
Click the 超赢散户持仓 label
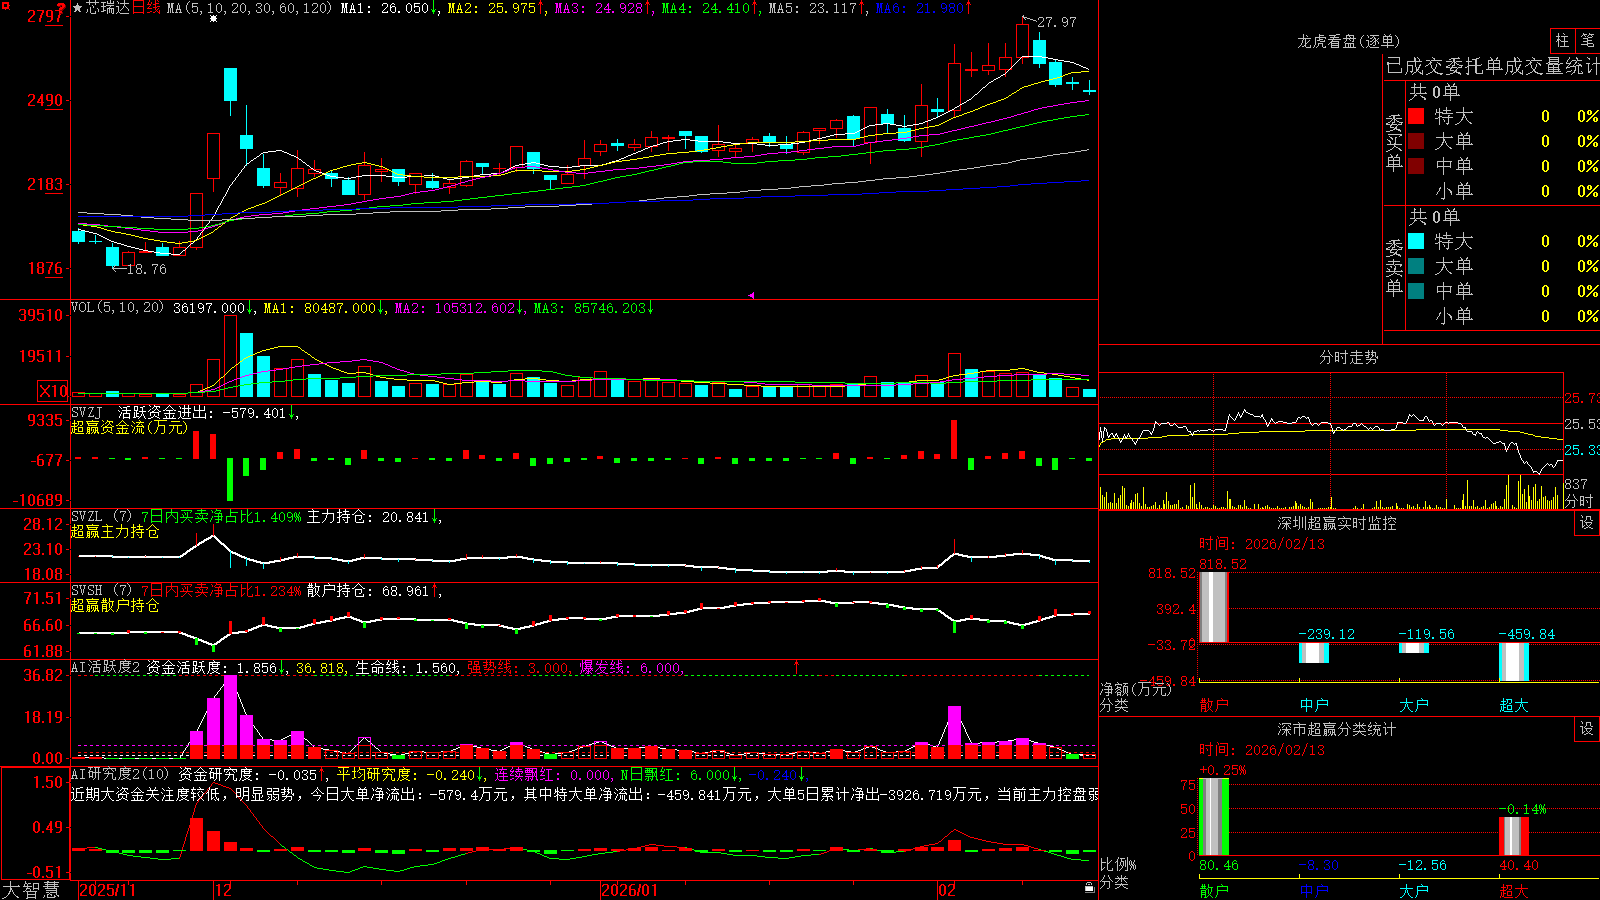pos(115,605)
